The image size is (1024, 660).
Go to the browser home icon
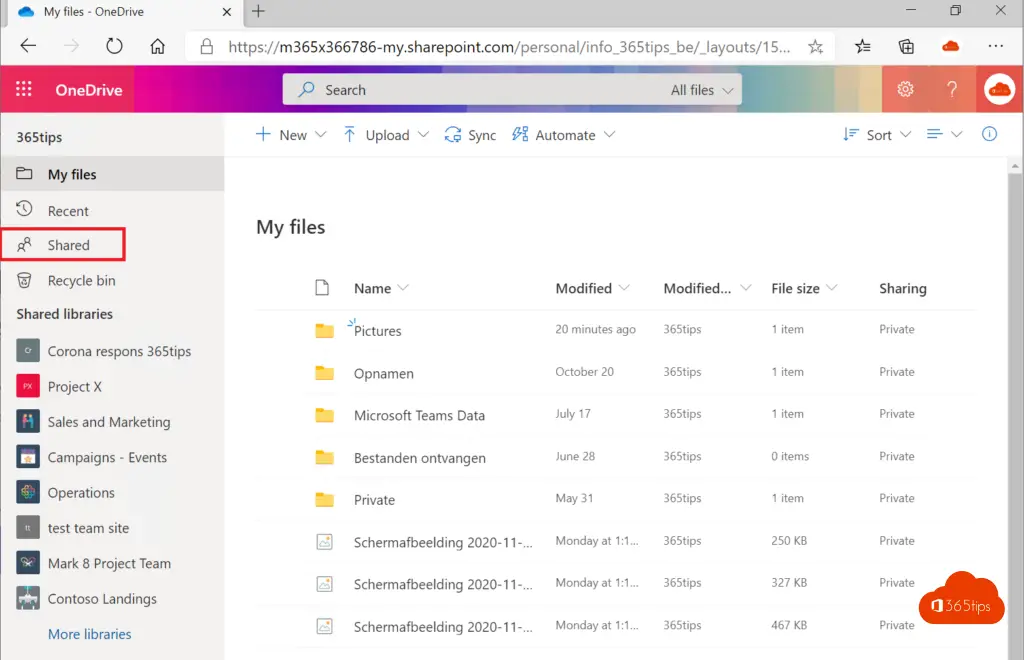click(x=157, y=46)
